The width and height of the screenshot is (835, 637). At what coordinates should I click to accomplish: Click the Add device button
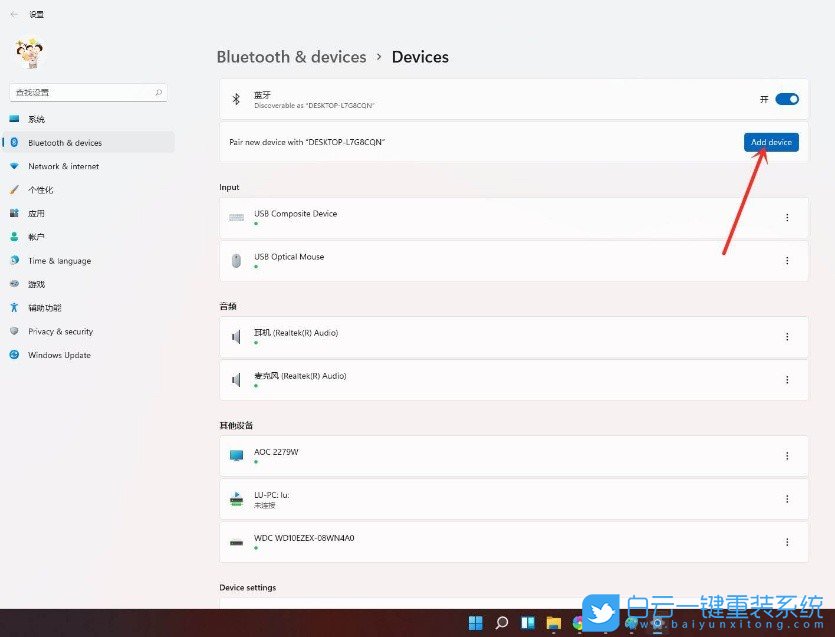pyautogui.click(x=771, y=142)
